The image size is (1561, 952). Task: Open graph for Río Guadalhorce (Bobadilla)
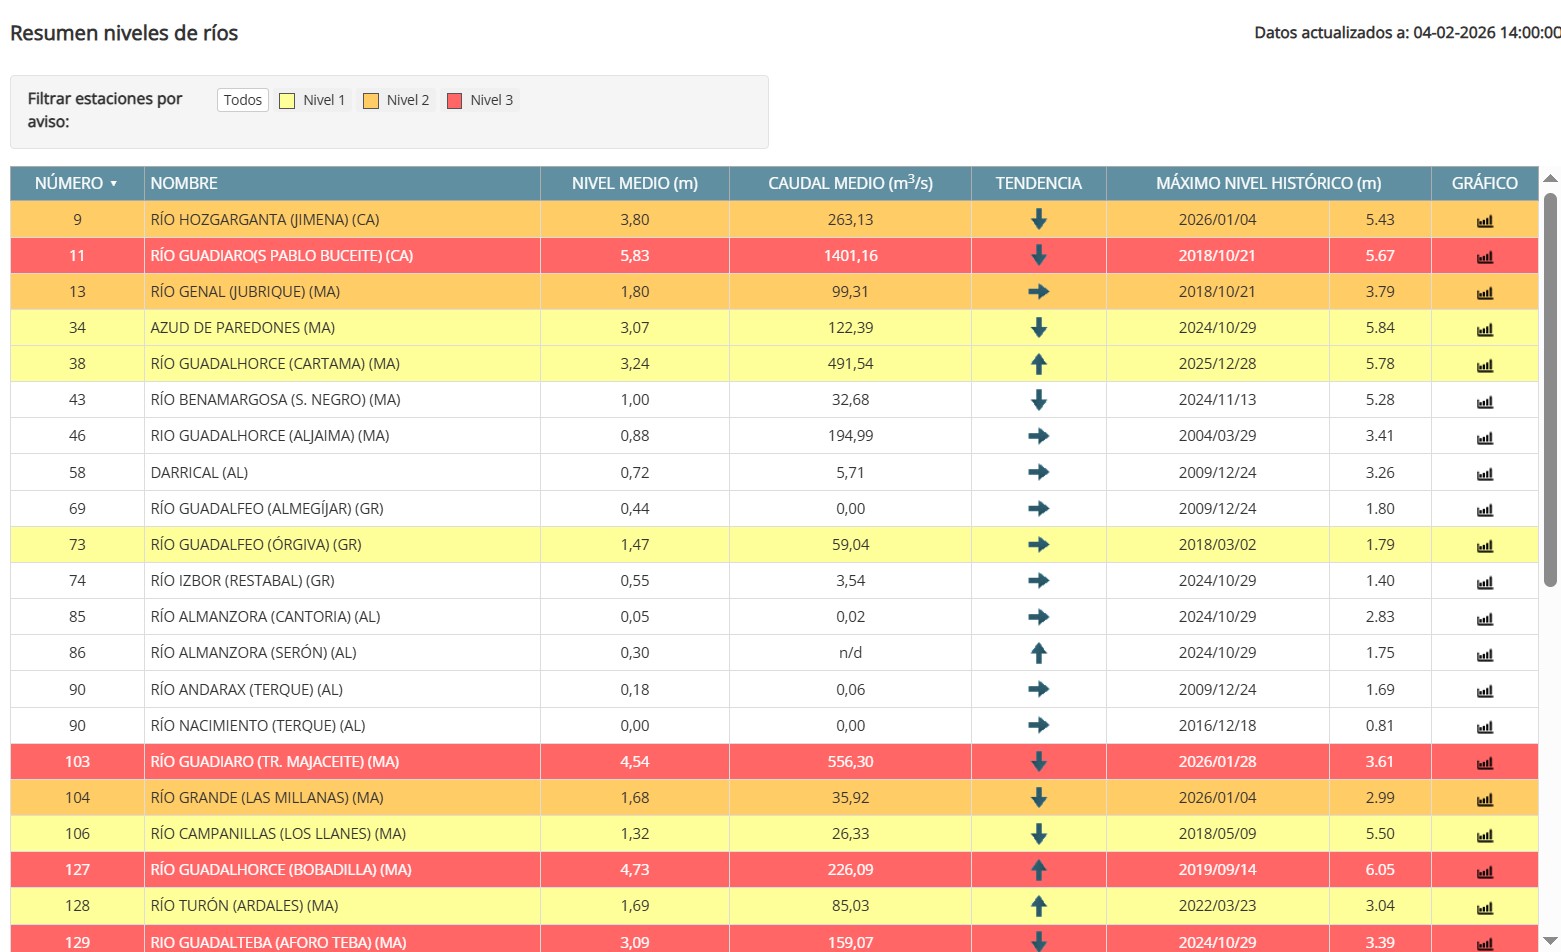pos(1484,871)
